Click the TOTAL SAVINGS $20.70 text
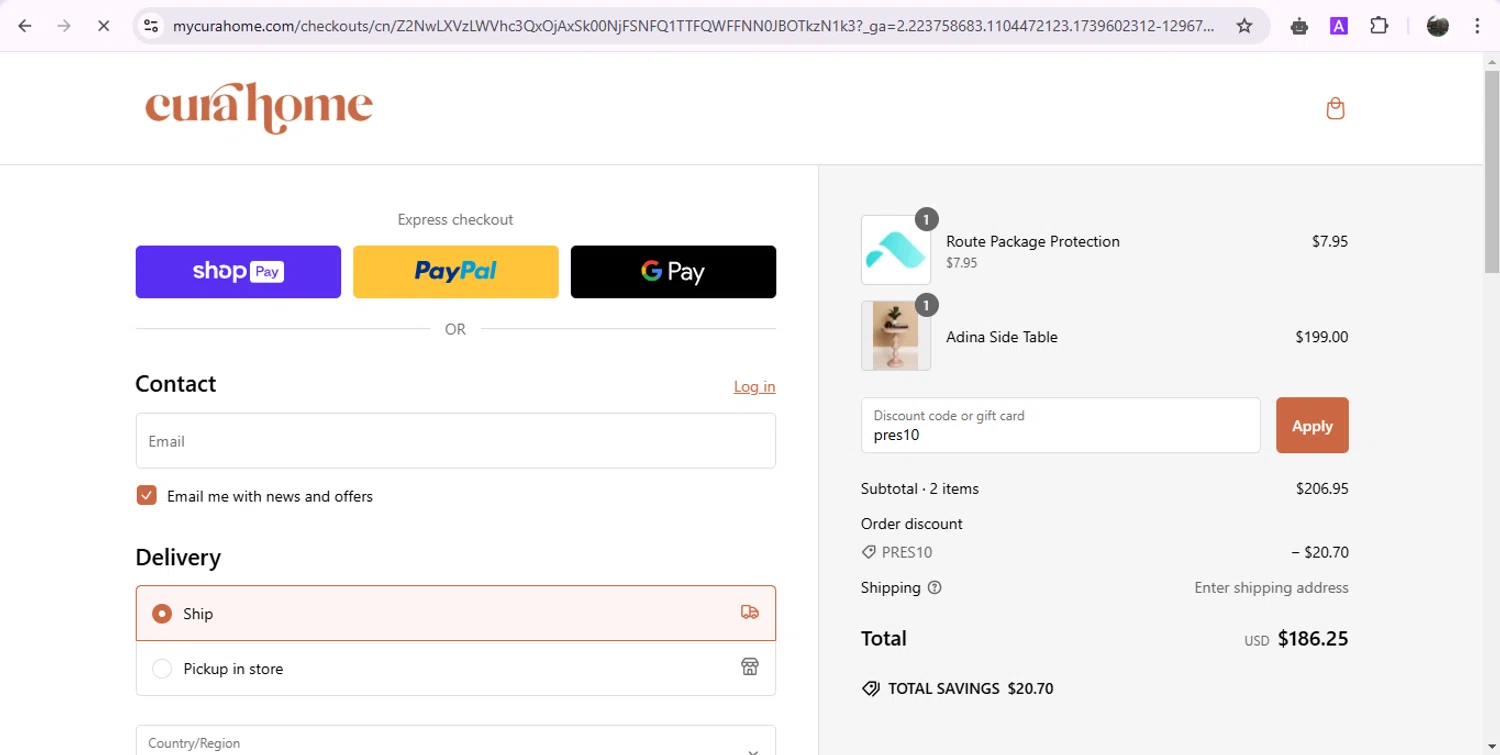This screenshot has width=1500, height=755. [x=970, y=689]
